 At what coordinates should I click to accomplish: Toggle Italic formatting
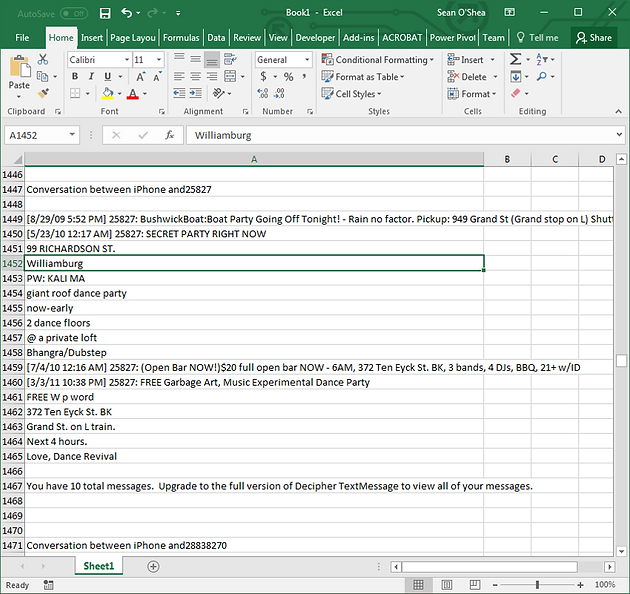[91, 76]
